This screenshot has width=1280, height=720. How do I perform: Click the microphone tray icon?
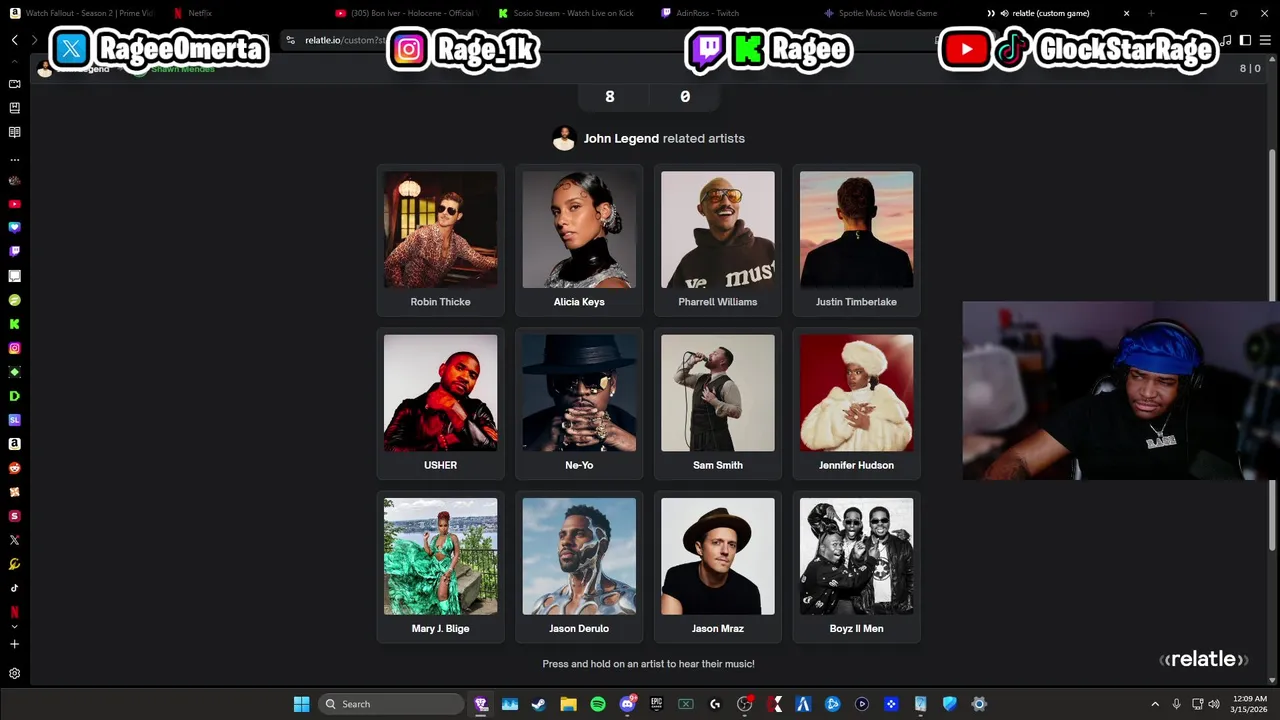pyautogui.click(x=1177, y=704)
